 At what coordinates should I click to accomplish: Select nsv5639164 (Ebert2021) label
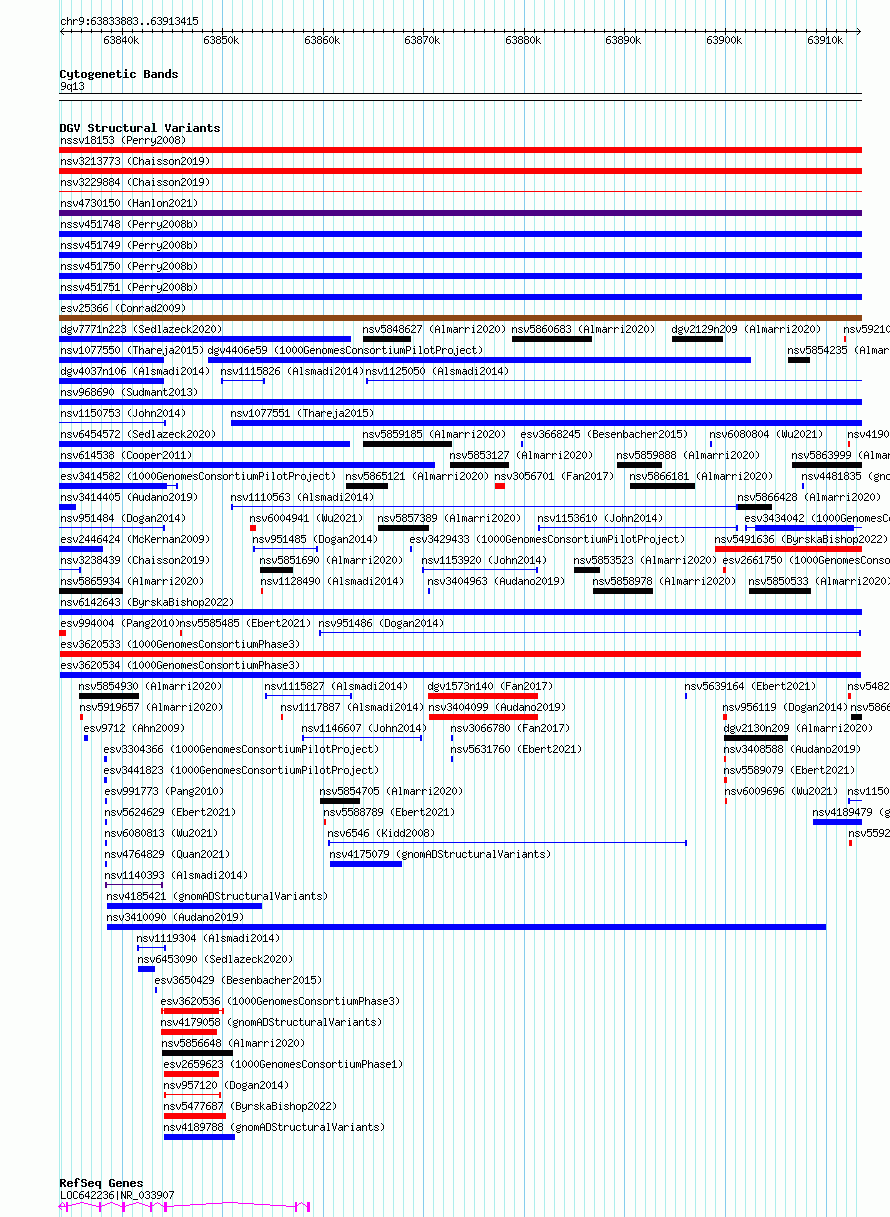pos(751,686)
